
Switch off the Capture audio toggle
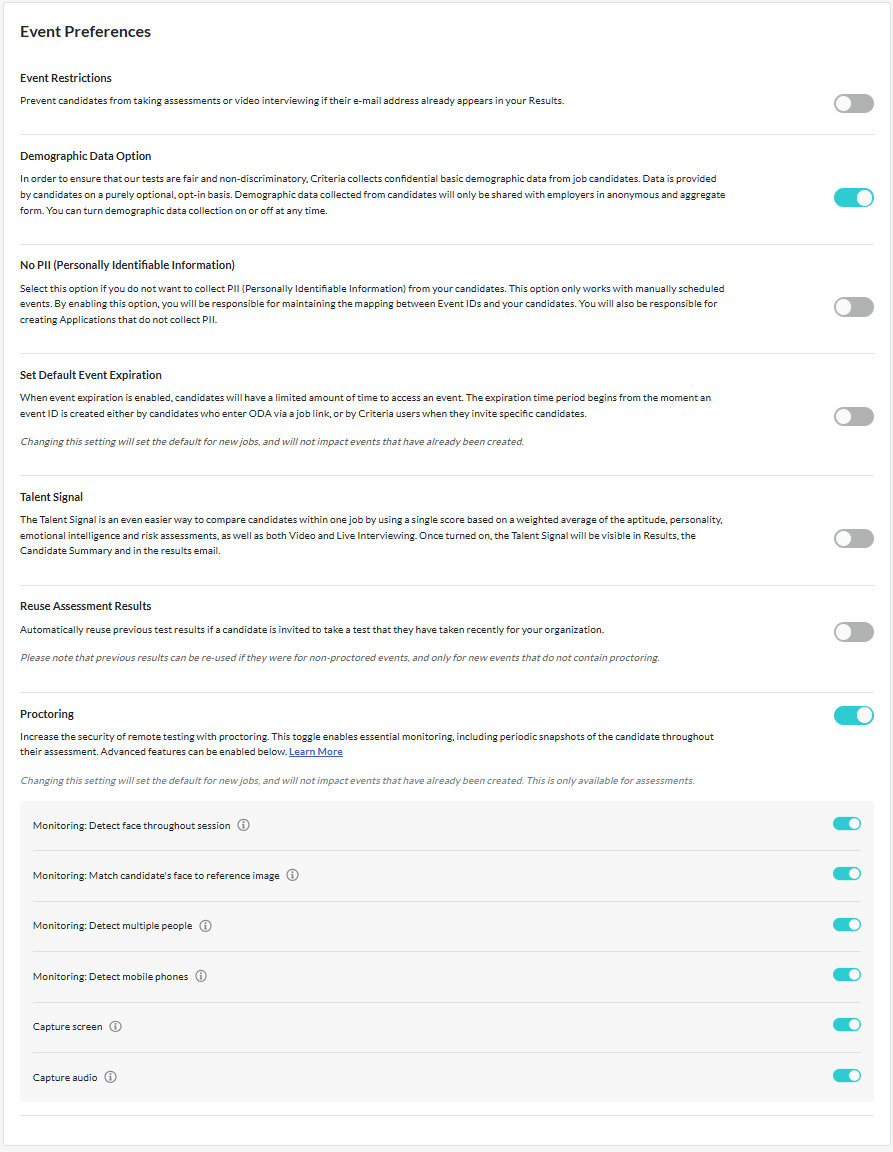[x=846, y=1076]
